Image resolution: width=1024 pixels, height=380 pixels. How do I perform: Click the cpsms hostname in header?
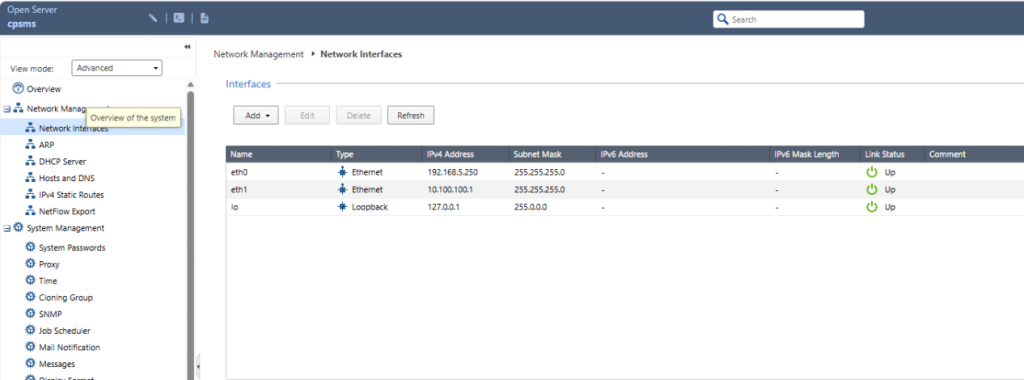coord(22,23)
